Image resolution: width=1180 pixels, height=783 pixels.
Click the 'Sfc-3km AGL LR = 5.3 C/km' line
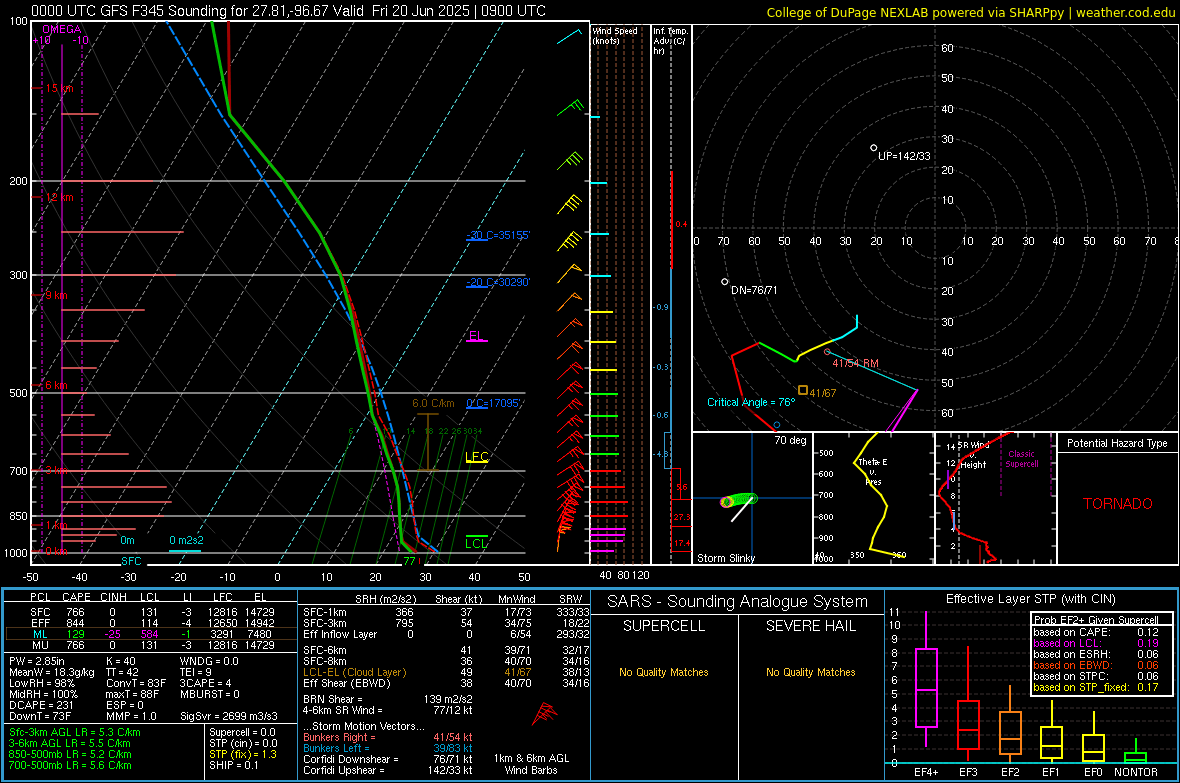[x=75, y=732]
